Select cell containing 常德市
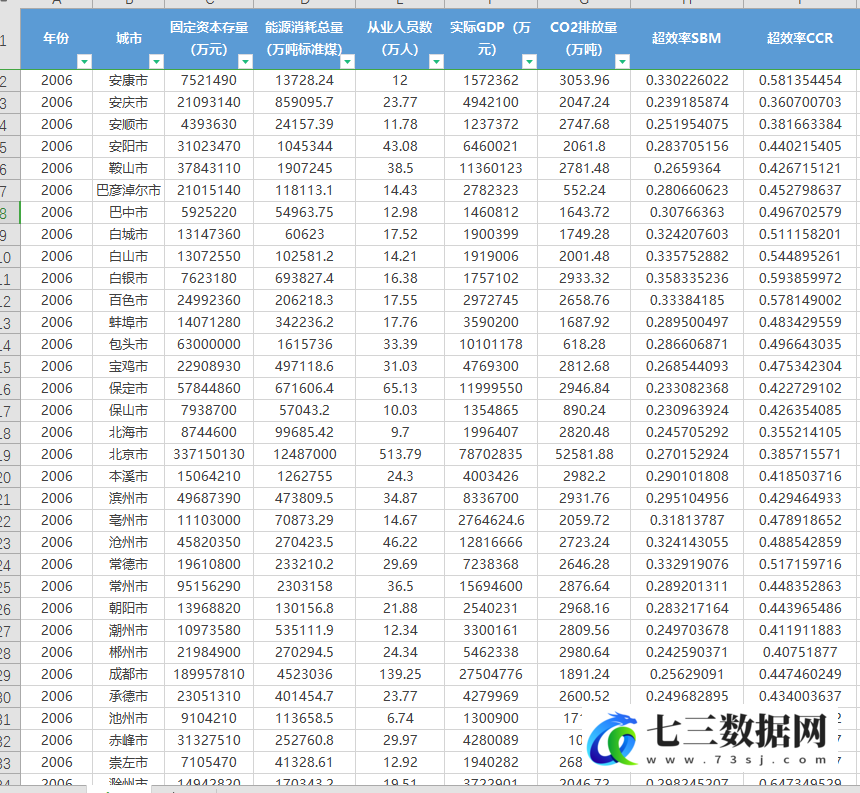The image size is (860, 793). pos(129,564)
